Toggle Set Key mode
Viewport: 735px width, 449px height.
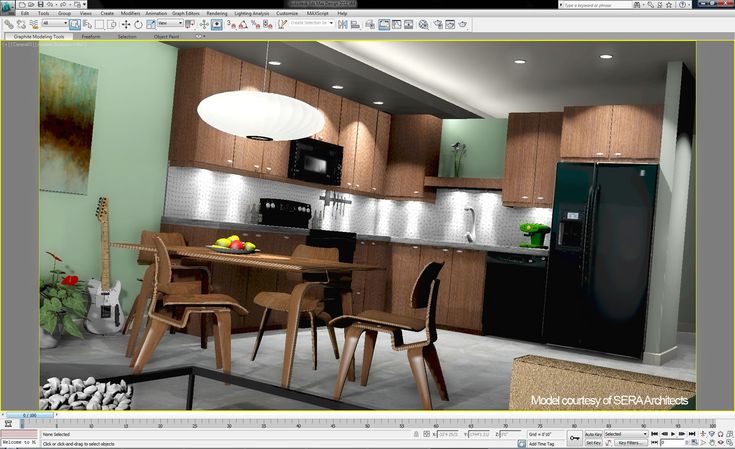pos(592,443)
